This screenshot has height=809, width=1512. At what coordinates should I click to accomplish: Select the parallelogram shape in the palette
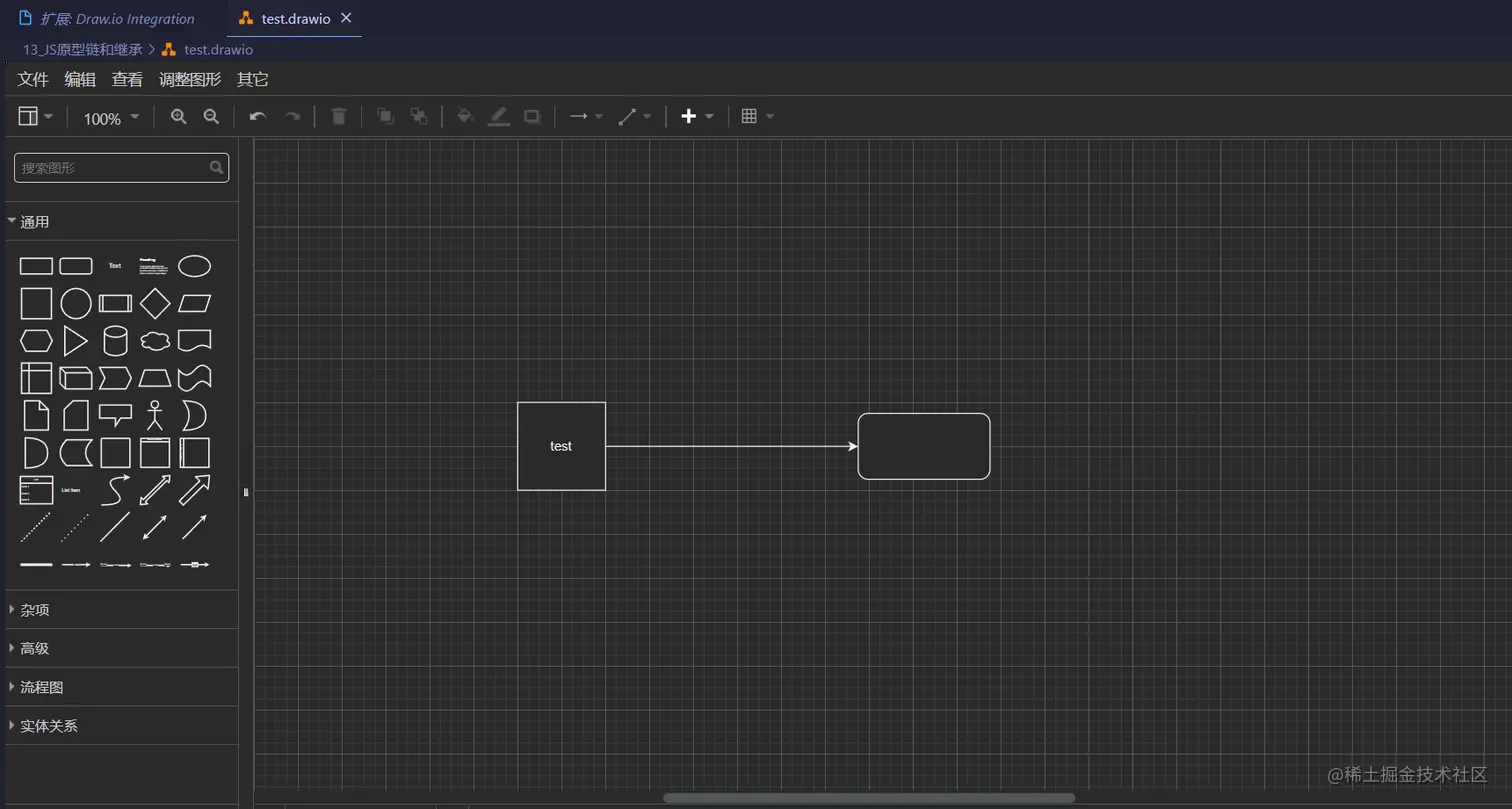tap(194, 303)
